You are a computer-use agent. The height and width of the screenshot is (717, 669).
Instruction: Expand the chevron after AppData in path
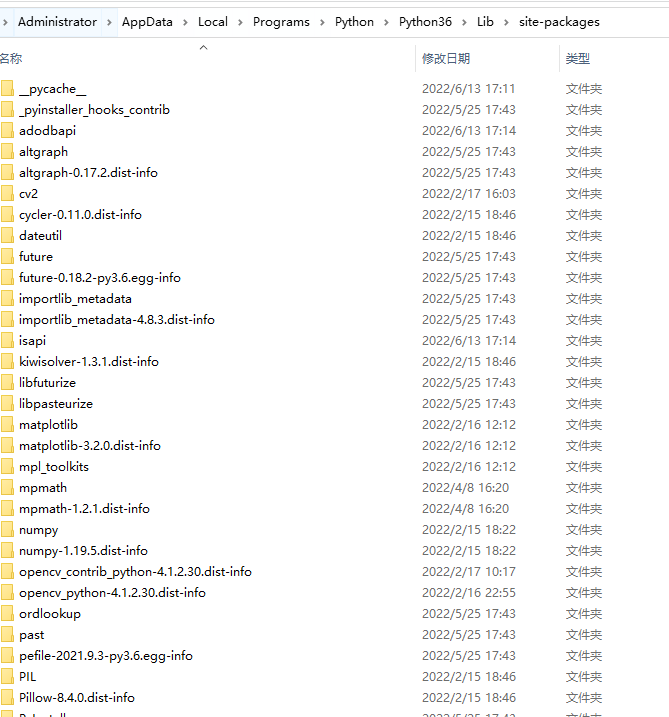(185, 22)
